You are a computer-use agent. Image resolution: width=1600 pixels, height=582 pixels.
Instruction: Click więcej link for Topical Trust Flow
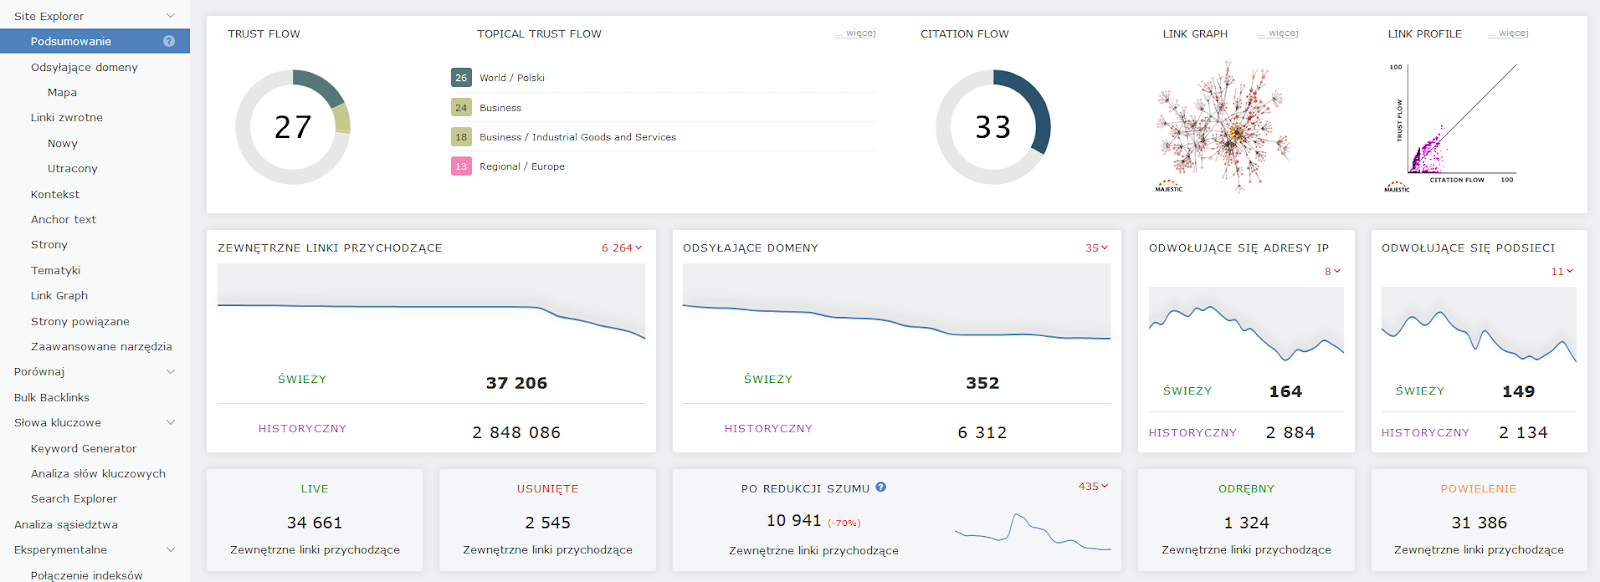click(856, 33)
